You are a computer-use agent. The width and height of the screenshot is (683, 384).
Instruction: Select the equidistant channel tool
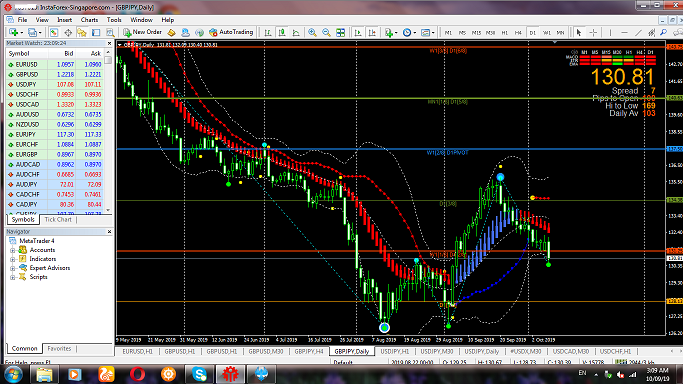pyautogui.click(x=652, y=33)
